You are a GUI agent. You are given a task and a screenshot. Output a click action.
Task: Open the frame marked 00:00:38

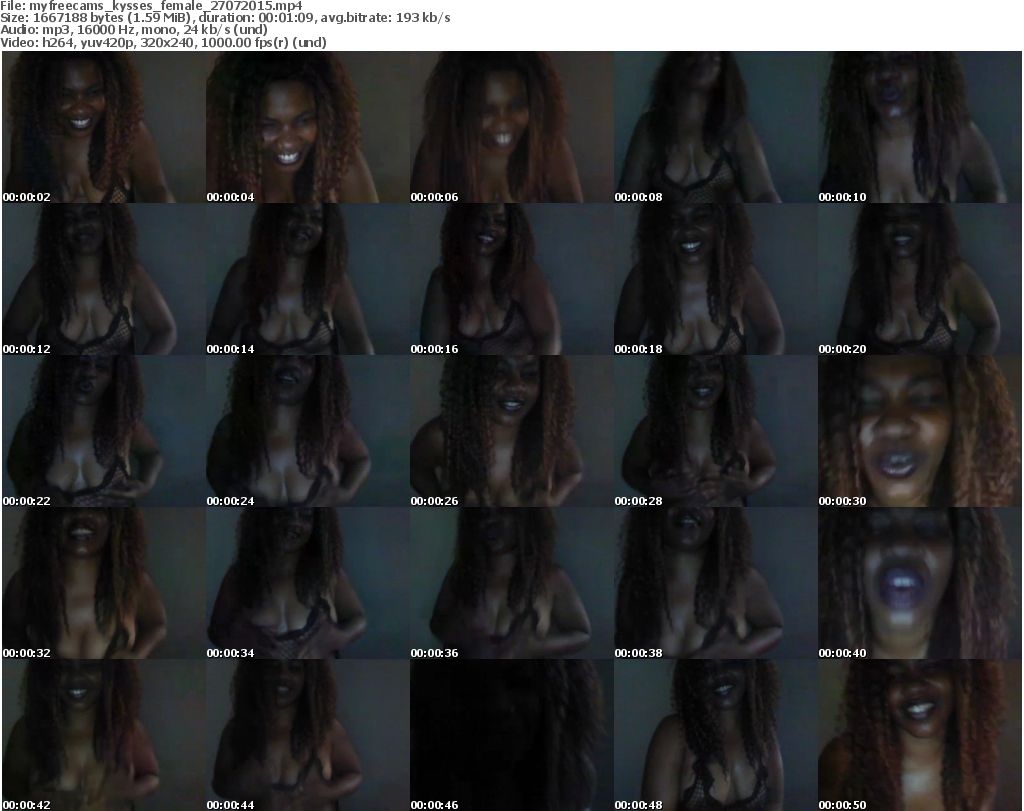(716, 583)
